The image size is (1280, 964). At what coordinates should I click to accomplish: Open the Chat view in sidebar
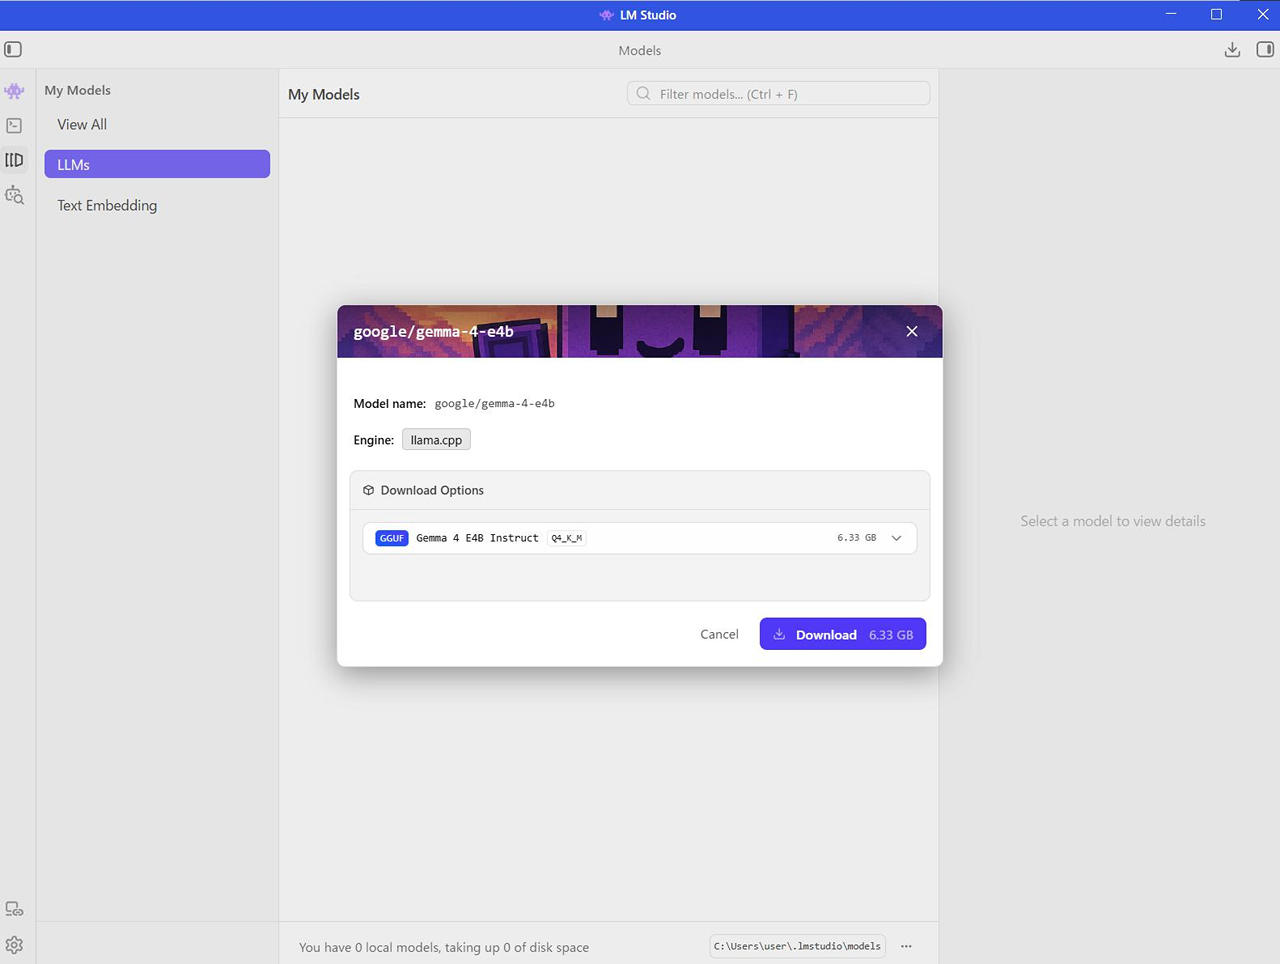click(x=14, y=91)
